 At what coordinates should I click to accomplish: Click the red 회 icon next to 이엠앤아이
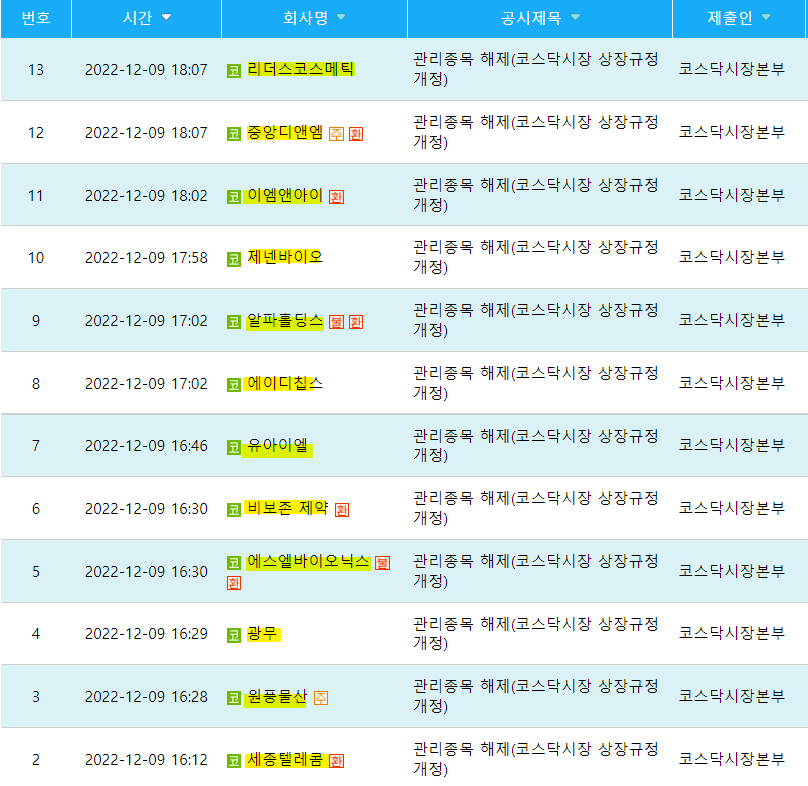[336, 196]
